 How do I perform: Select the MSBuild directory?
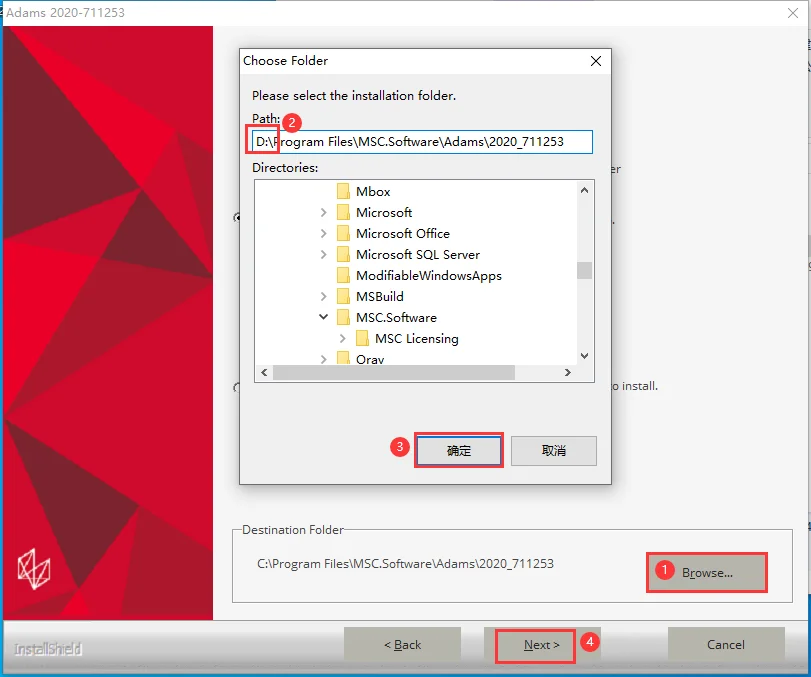[x=380, y=297]
